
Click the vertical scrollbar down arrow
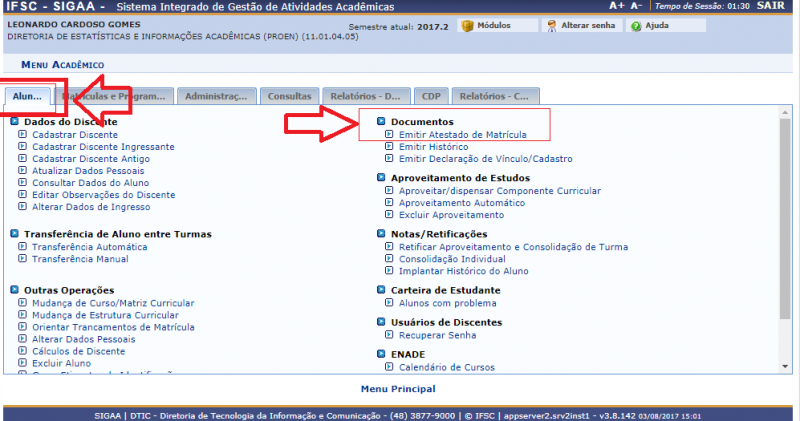coord(785,369)
